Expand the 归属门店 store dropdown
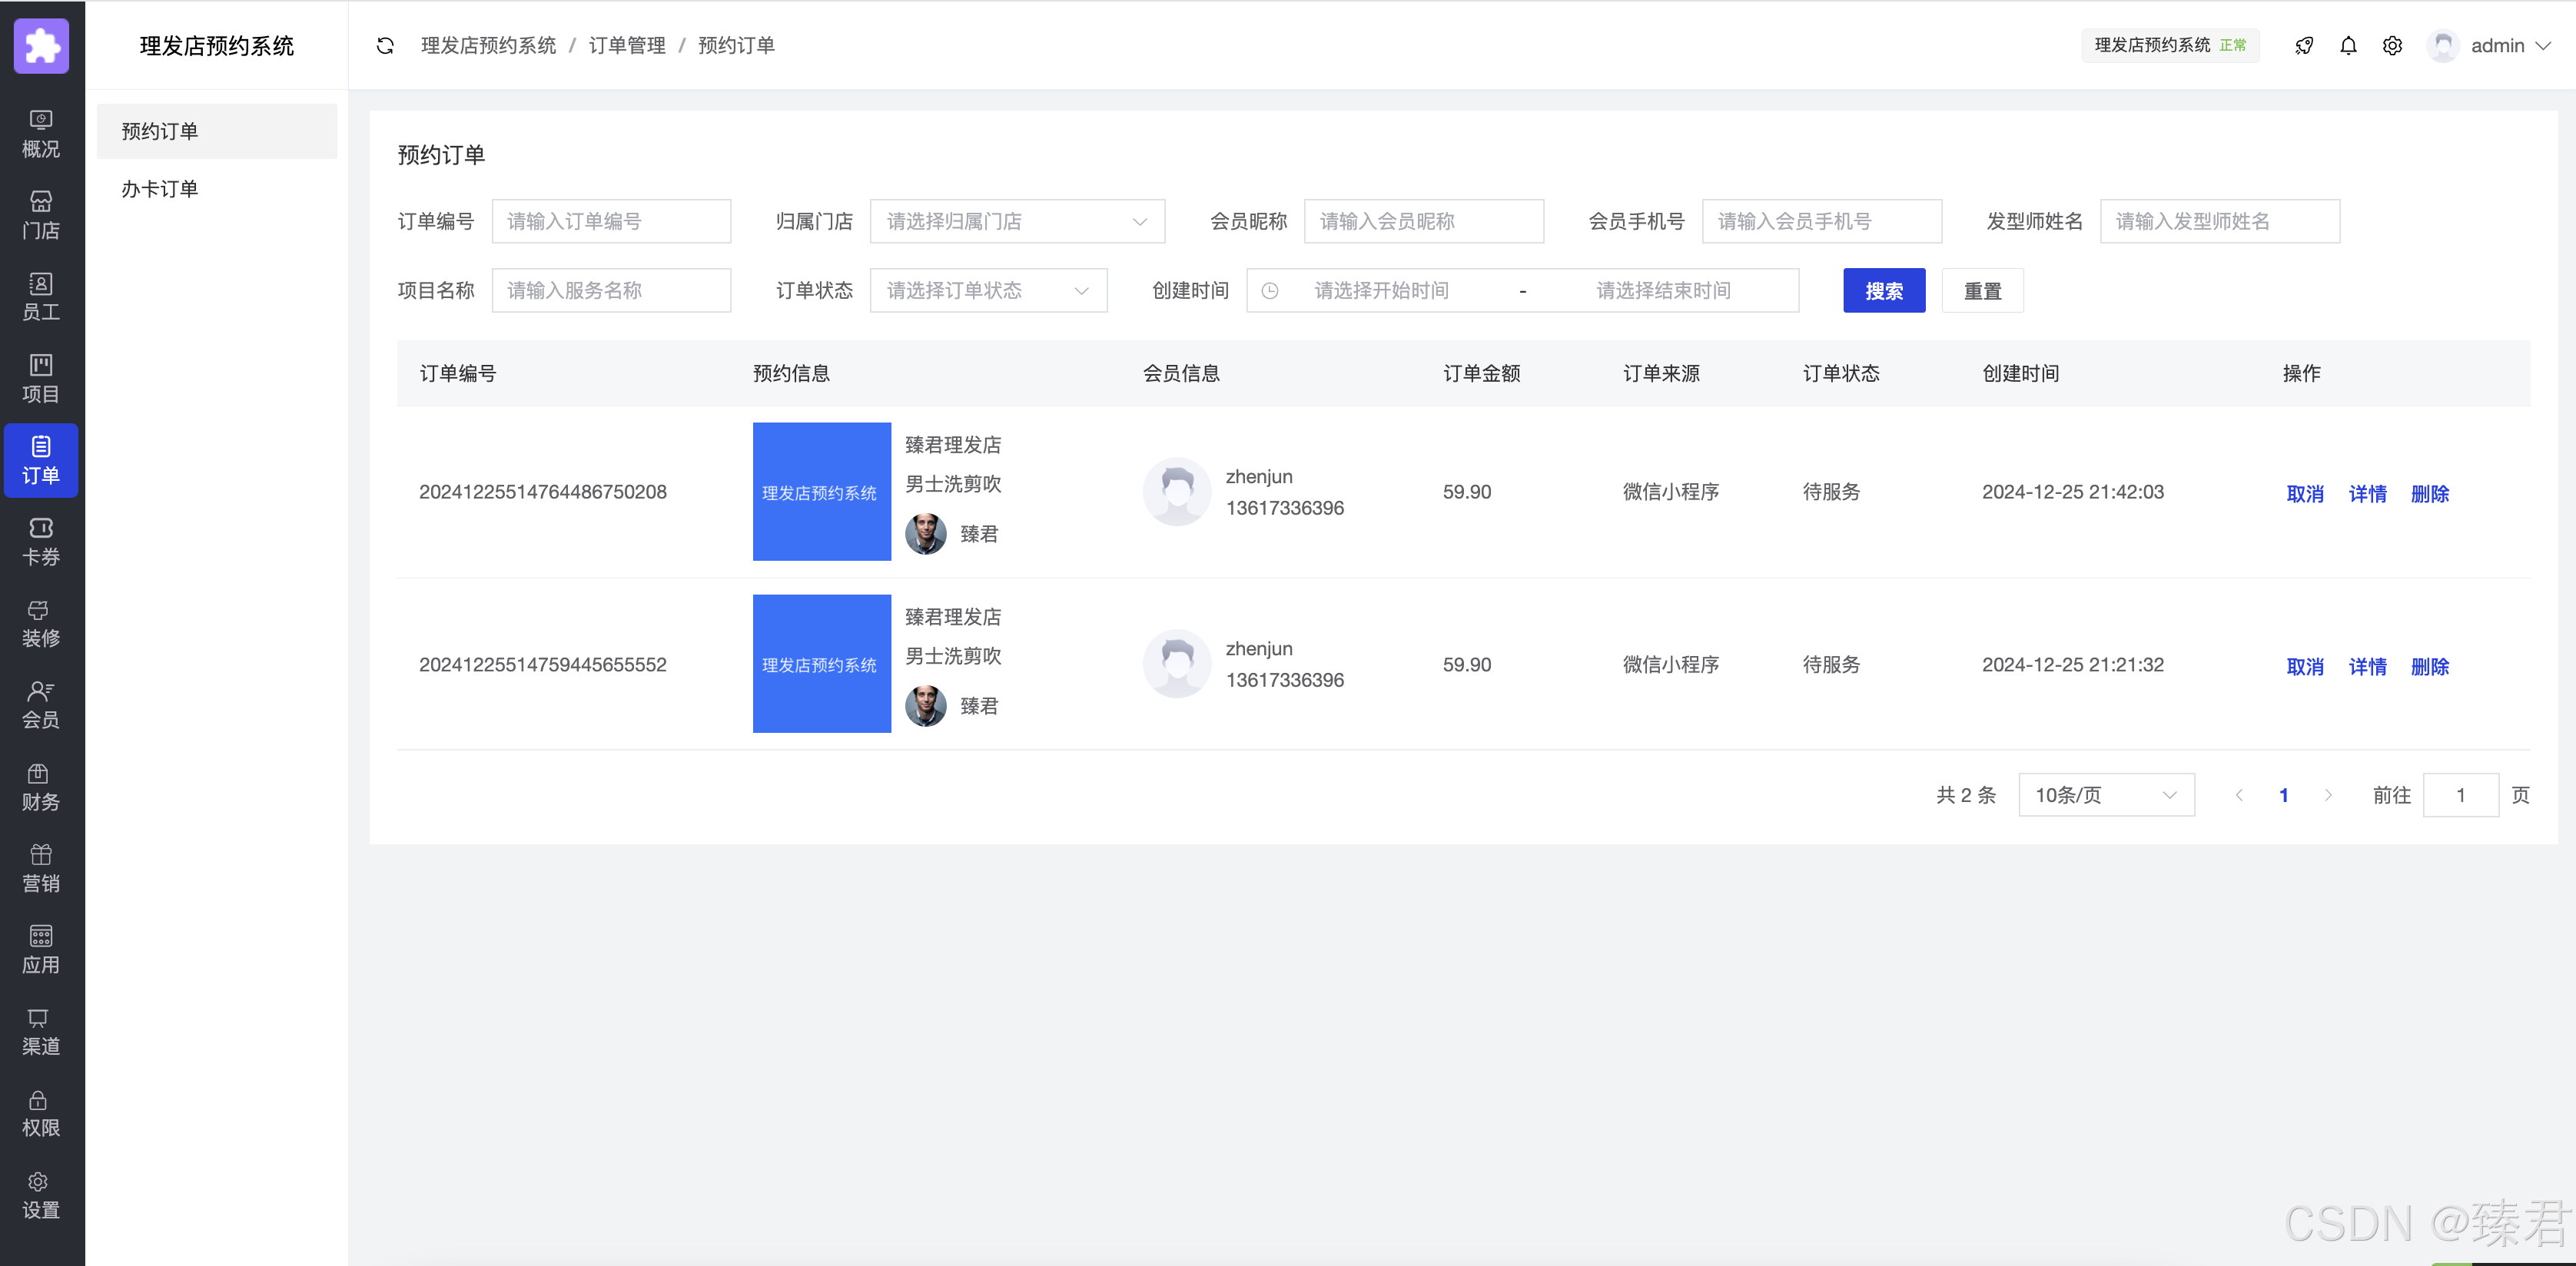2576x1266 pixels. point(1017,221)
